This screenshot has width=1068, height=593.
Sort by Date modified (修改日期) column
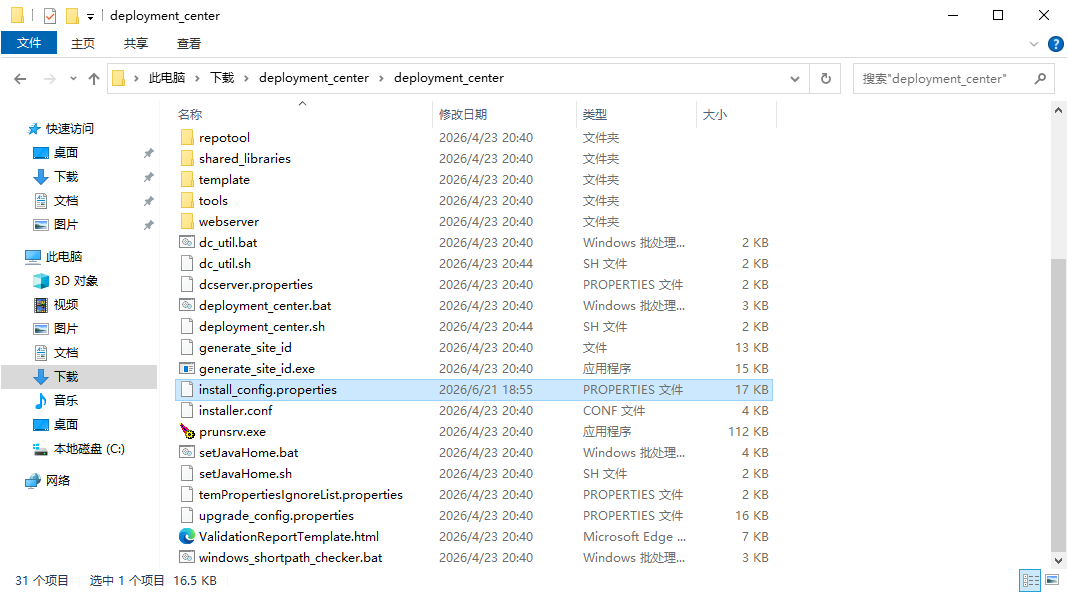pyautogui.click(x=462, y=114)
